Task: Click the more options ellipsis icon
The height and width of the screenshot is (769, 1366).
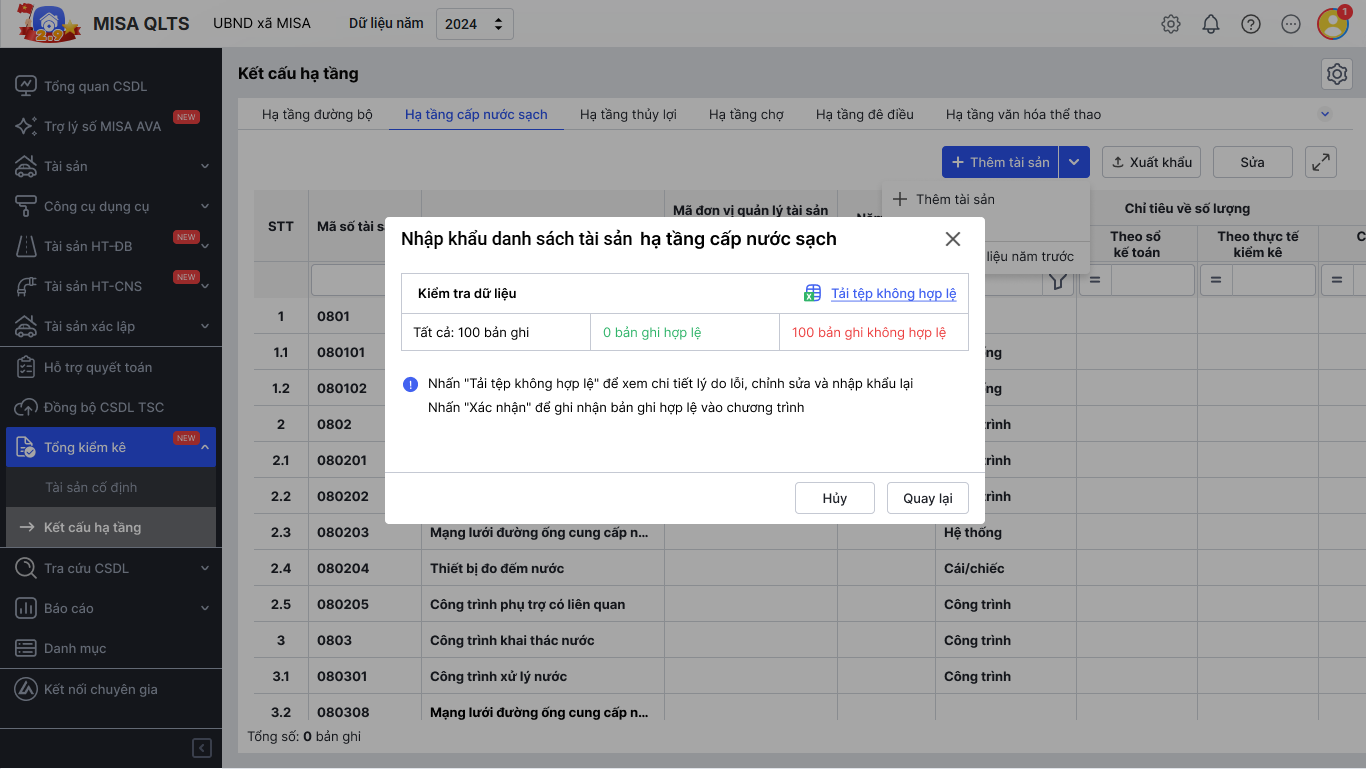Action: click(1291, 24)
